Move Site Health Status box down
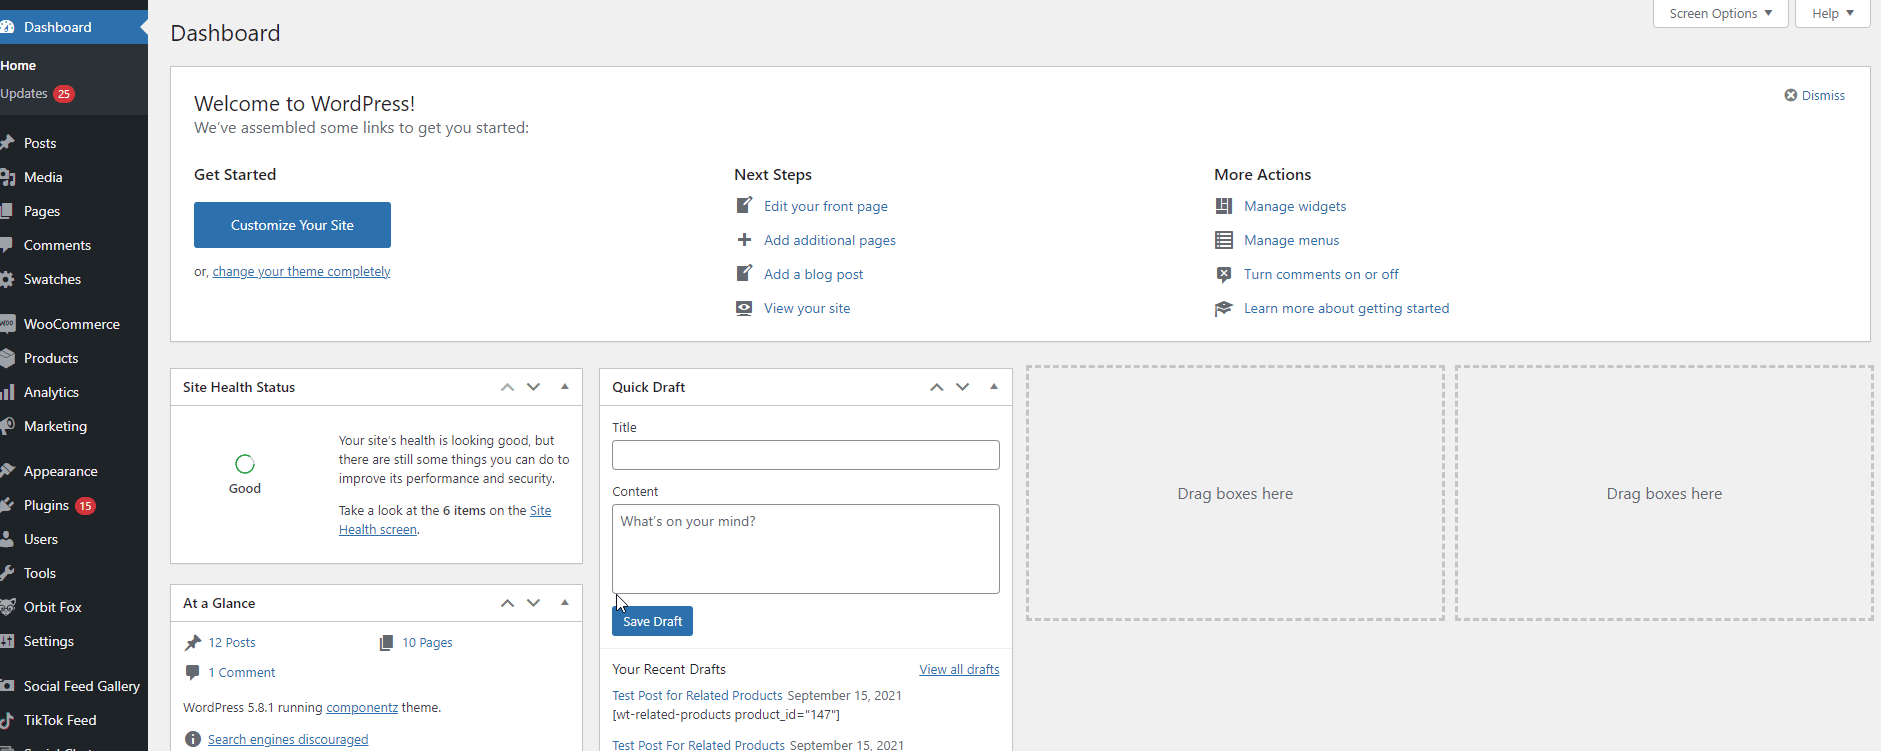 [x=533, y=387]
